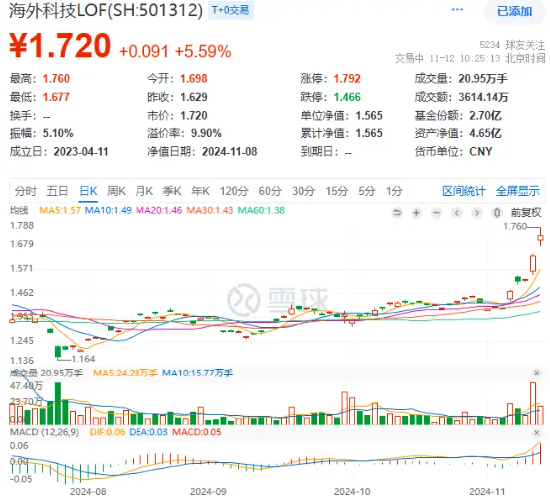Click the 溢价率 value 9.90%
The width and height of the screenshot is (550, 500).
pyautogui.click(x=206, y=133)
